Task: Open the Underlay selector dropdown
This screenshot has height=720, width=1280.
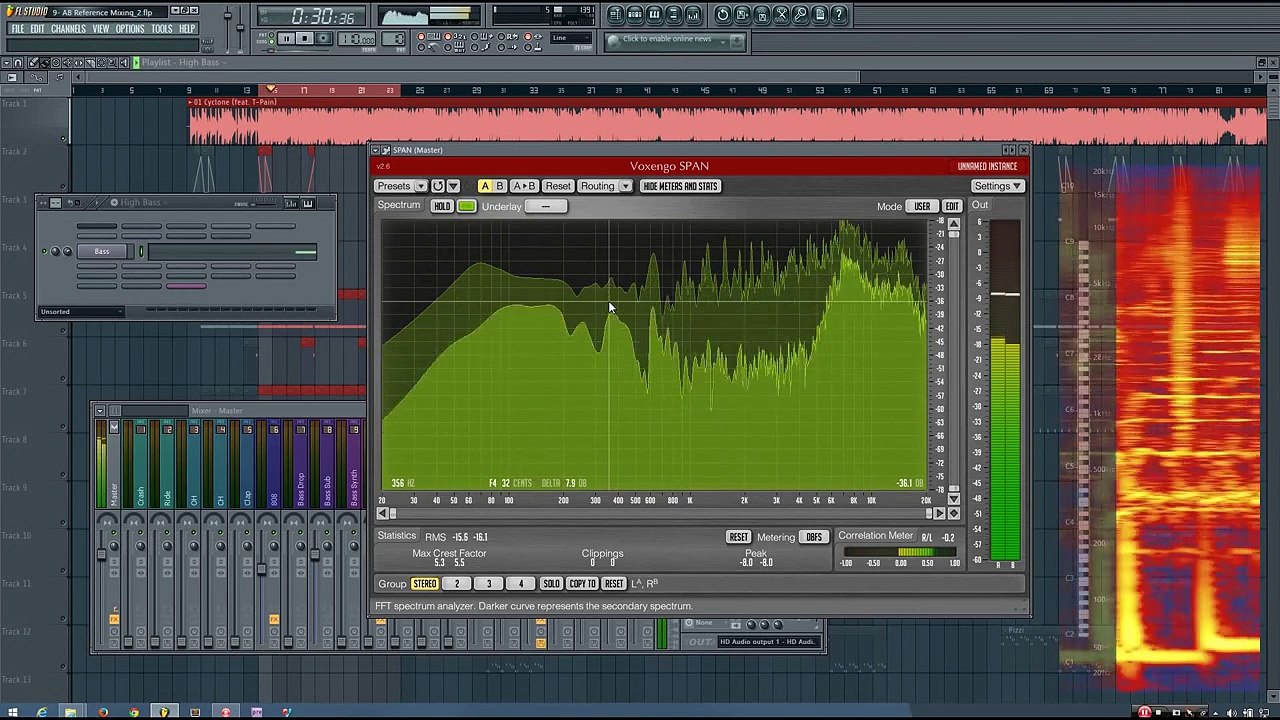Action: tap(546, 206)
